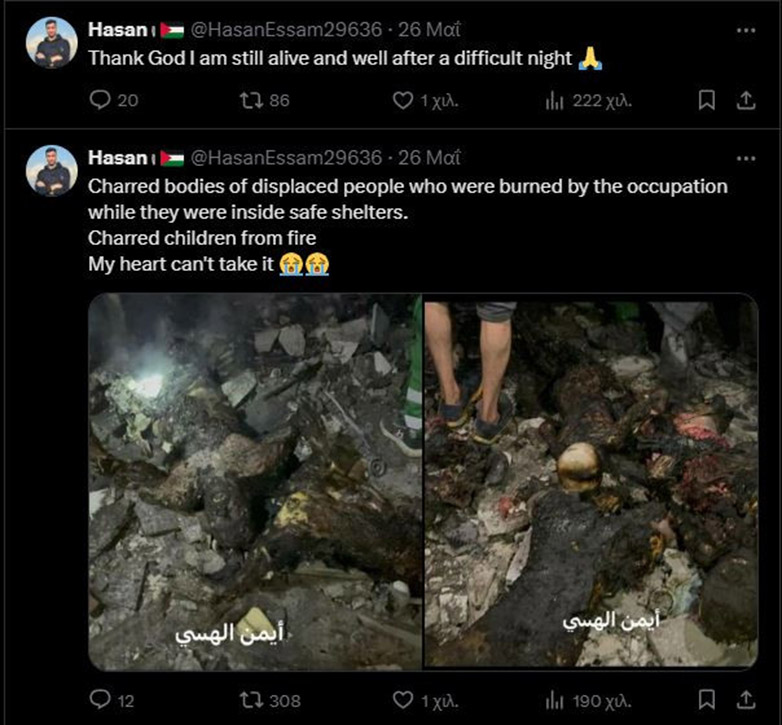The image size is (782, 725).
Task: Bookmark the tweet with two attached photos
Action: point(706,700)
